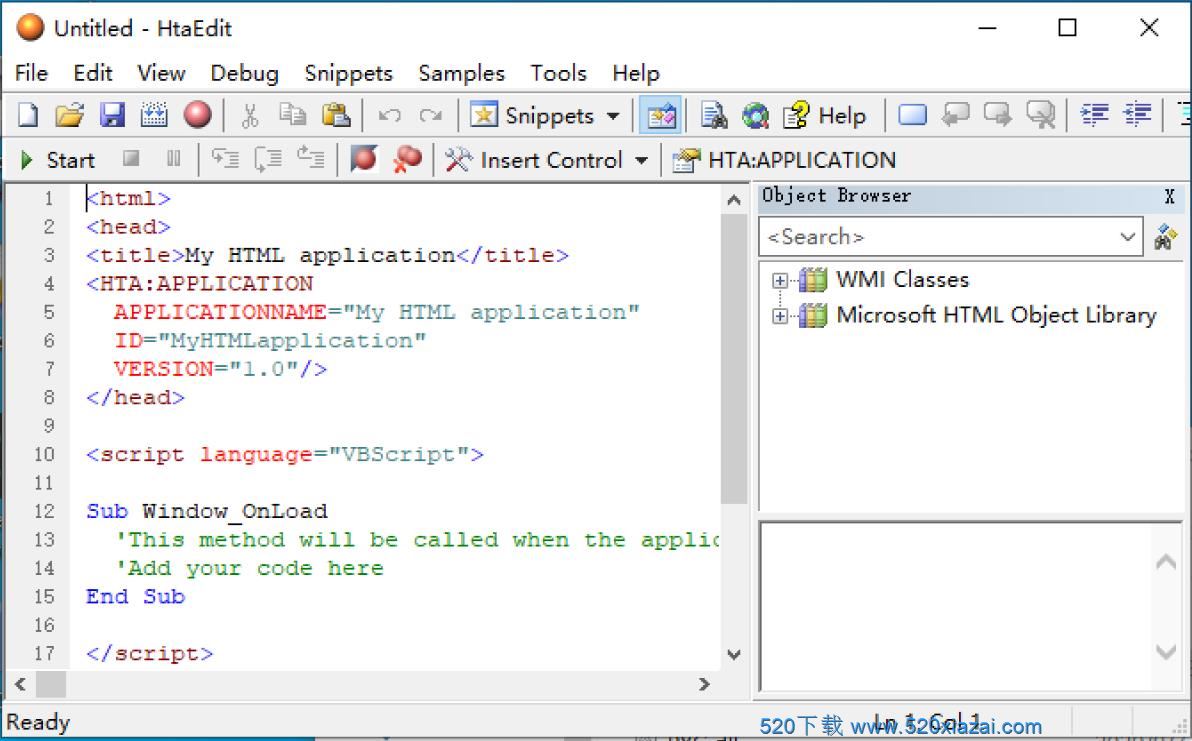This screenshot has height=741, width=1192.
Task: Expand the WMI Classes tree node
Action: (x=779, y=280)
